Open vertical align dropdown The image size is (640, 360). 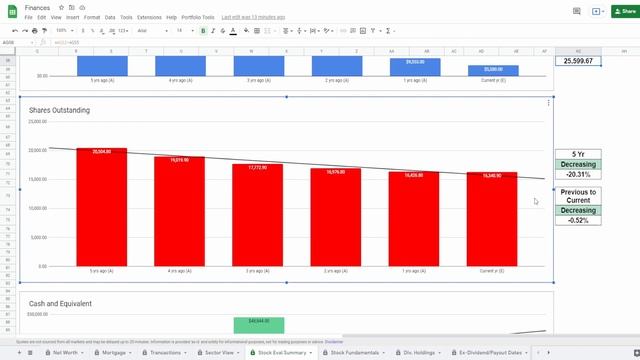click(301, 31)
